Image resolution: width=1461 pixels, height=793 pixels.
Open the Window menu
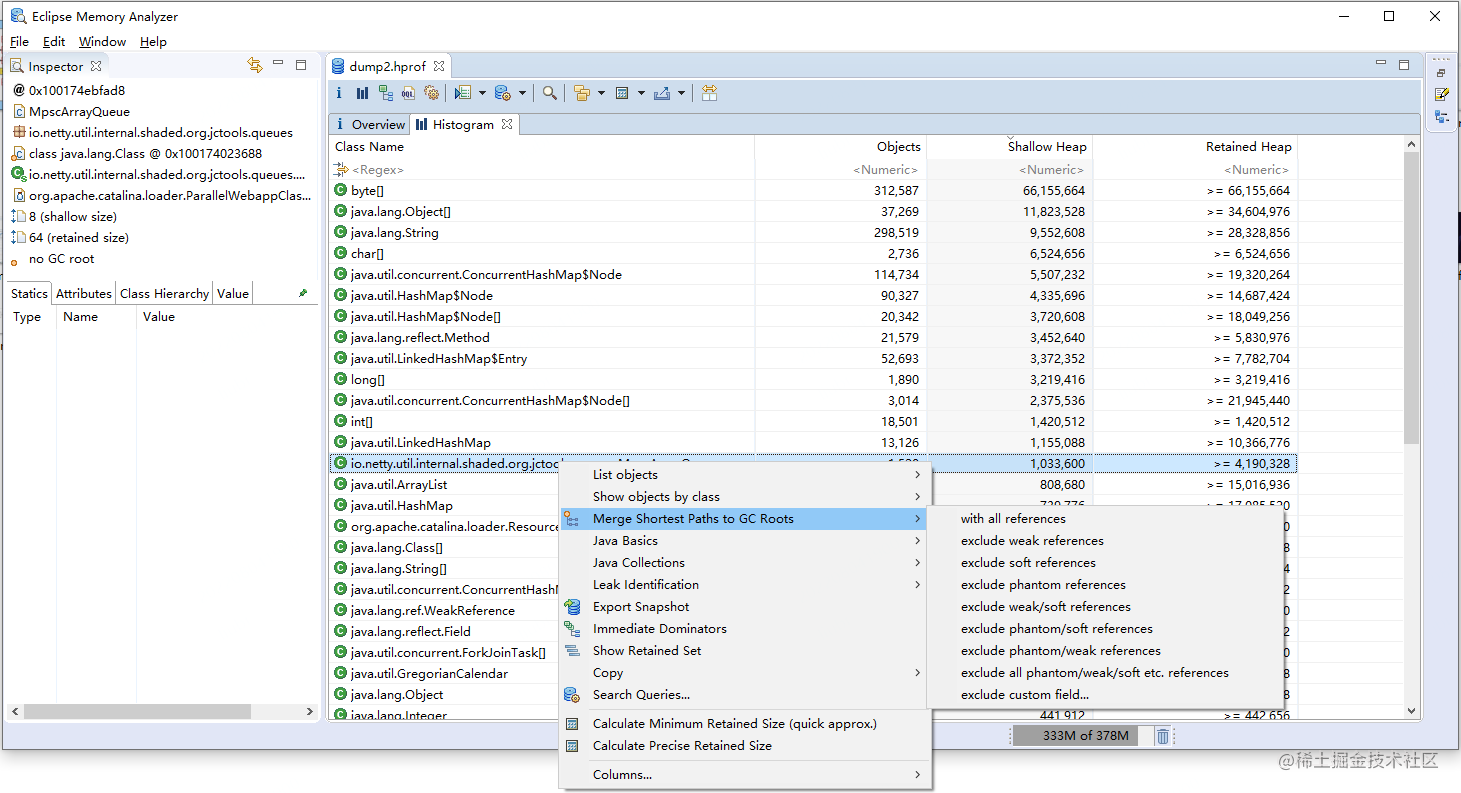(x=102, y=42)
